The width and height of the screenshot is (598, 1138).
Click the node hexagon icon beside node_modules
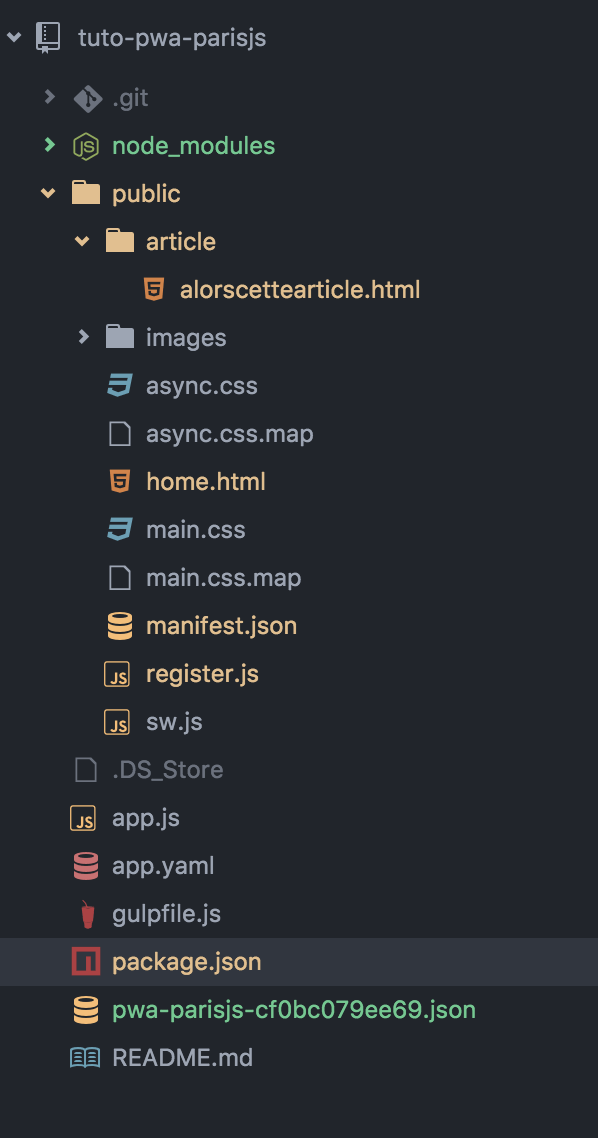[x=86, y=145]
